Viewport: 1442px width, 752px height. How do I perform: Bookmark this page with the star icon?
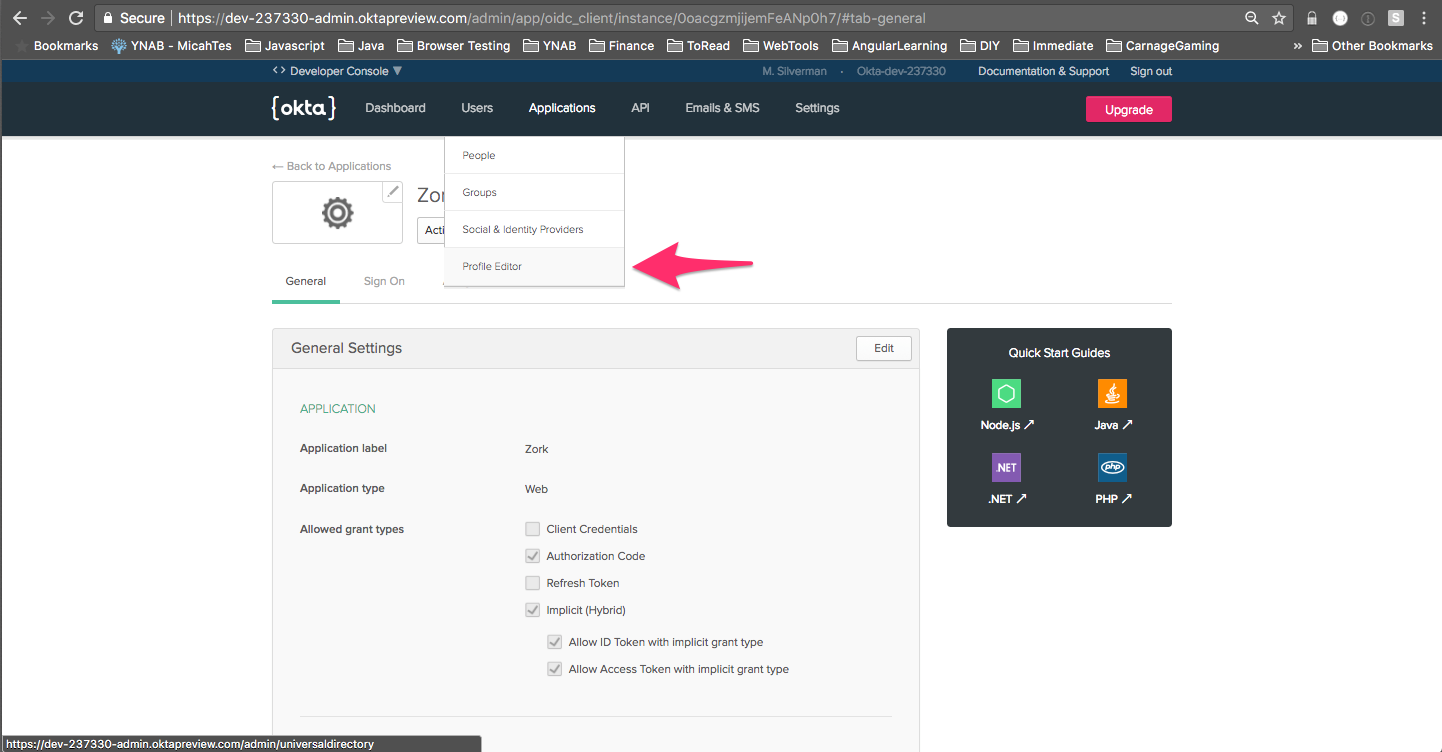pyautogui.click(x=1279, y=18)
